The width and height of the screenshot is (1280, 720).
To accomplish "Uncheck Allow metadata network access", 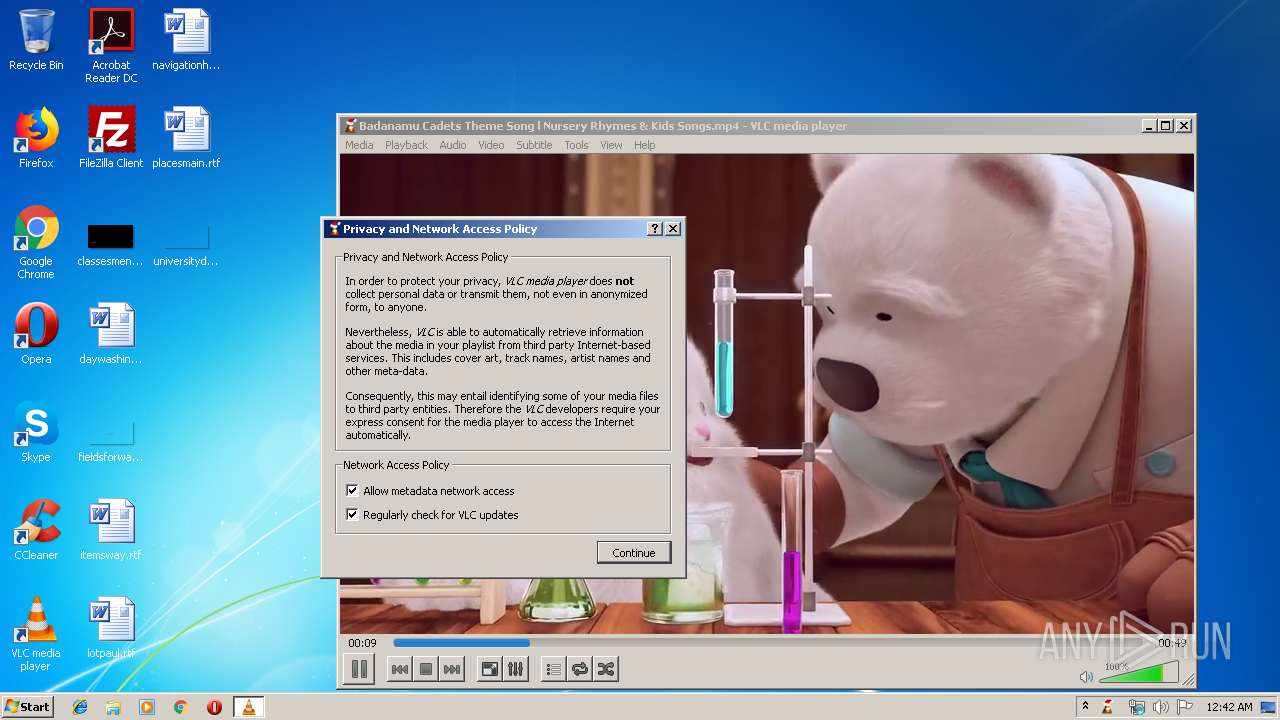I will pos(352,491).
